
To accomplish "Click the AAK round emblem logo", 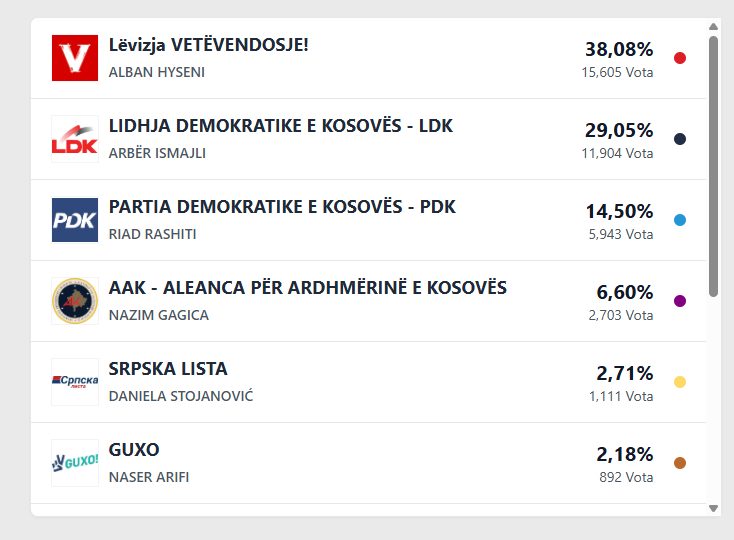I will pyautogui.click(x=75, y=301).
